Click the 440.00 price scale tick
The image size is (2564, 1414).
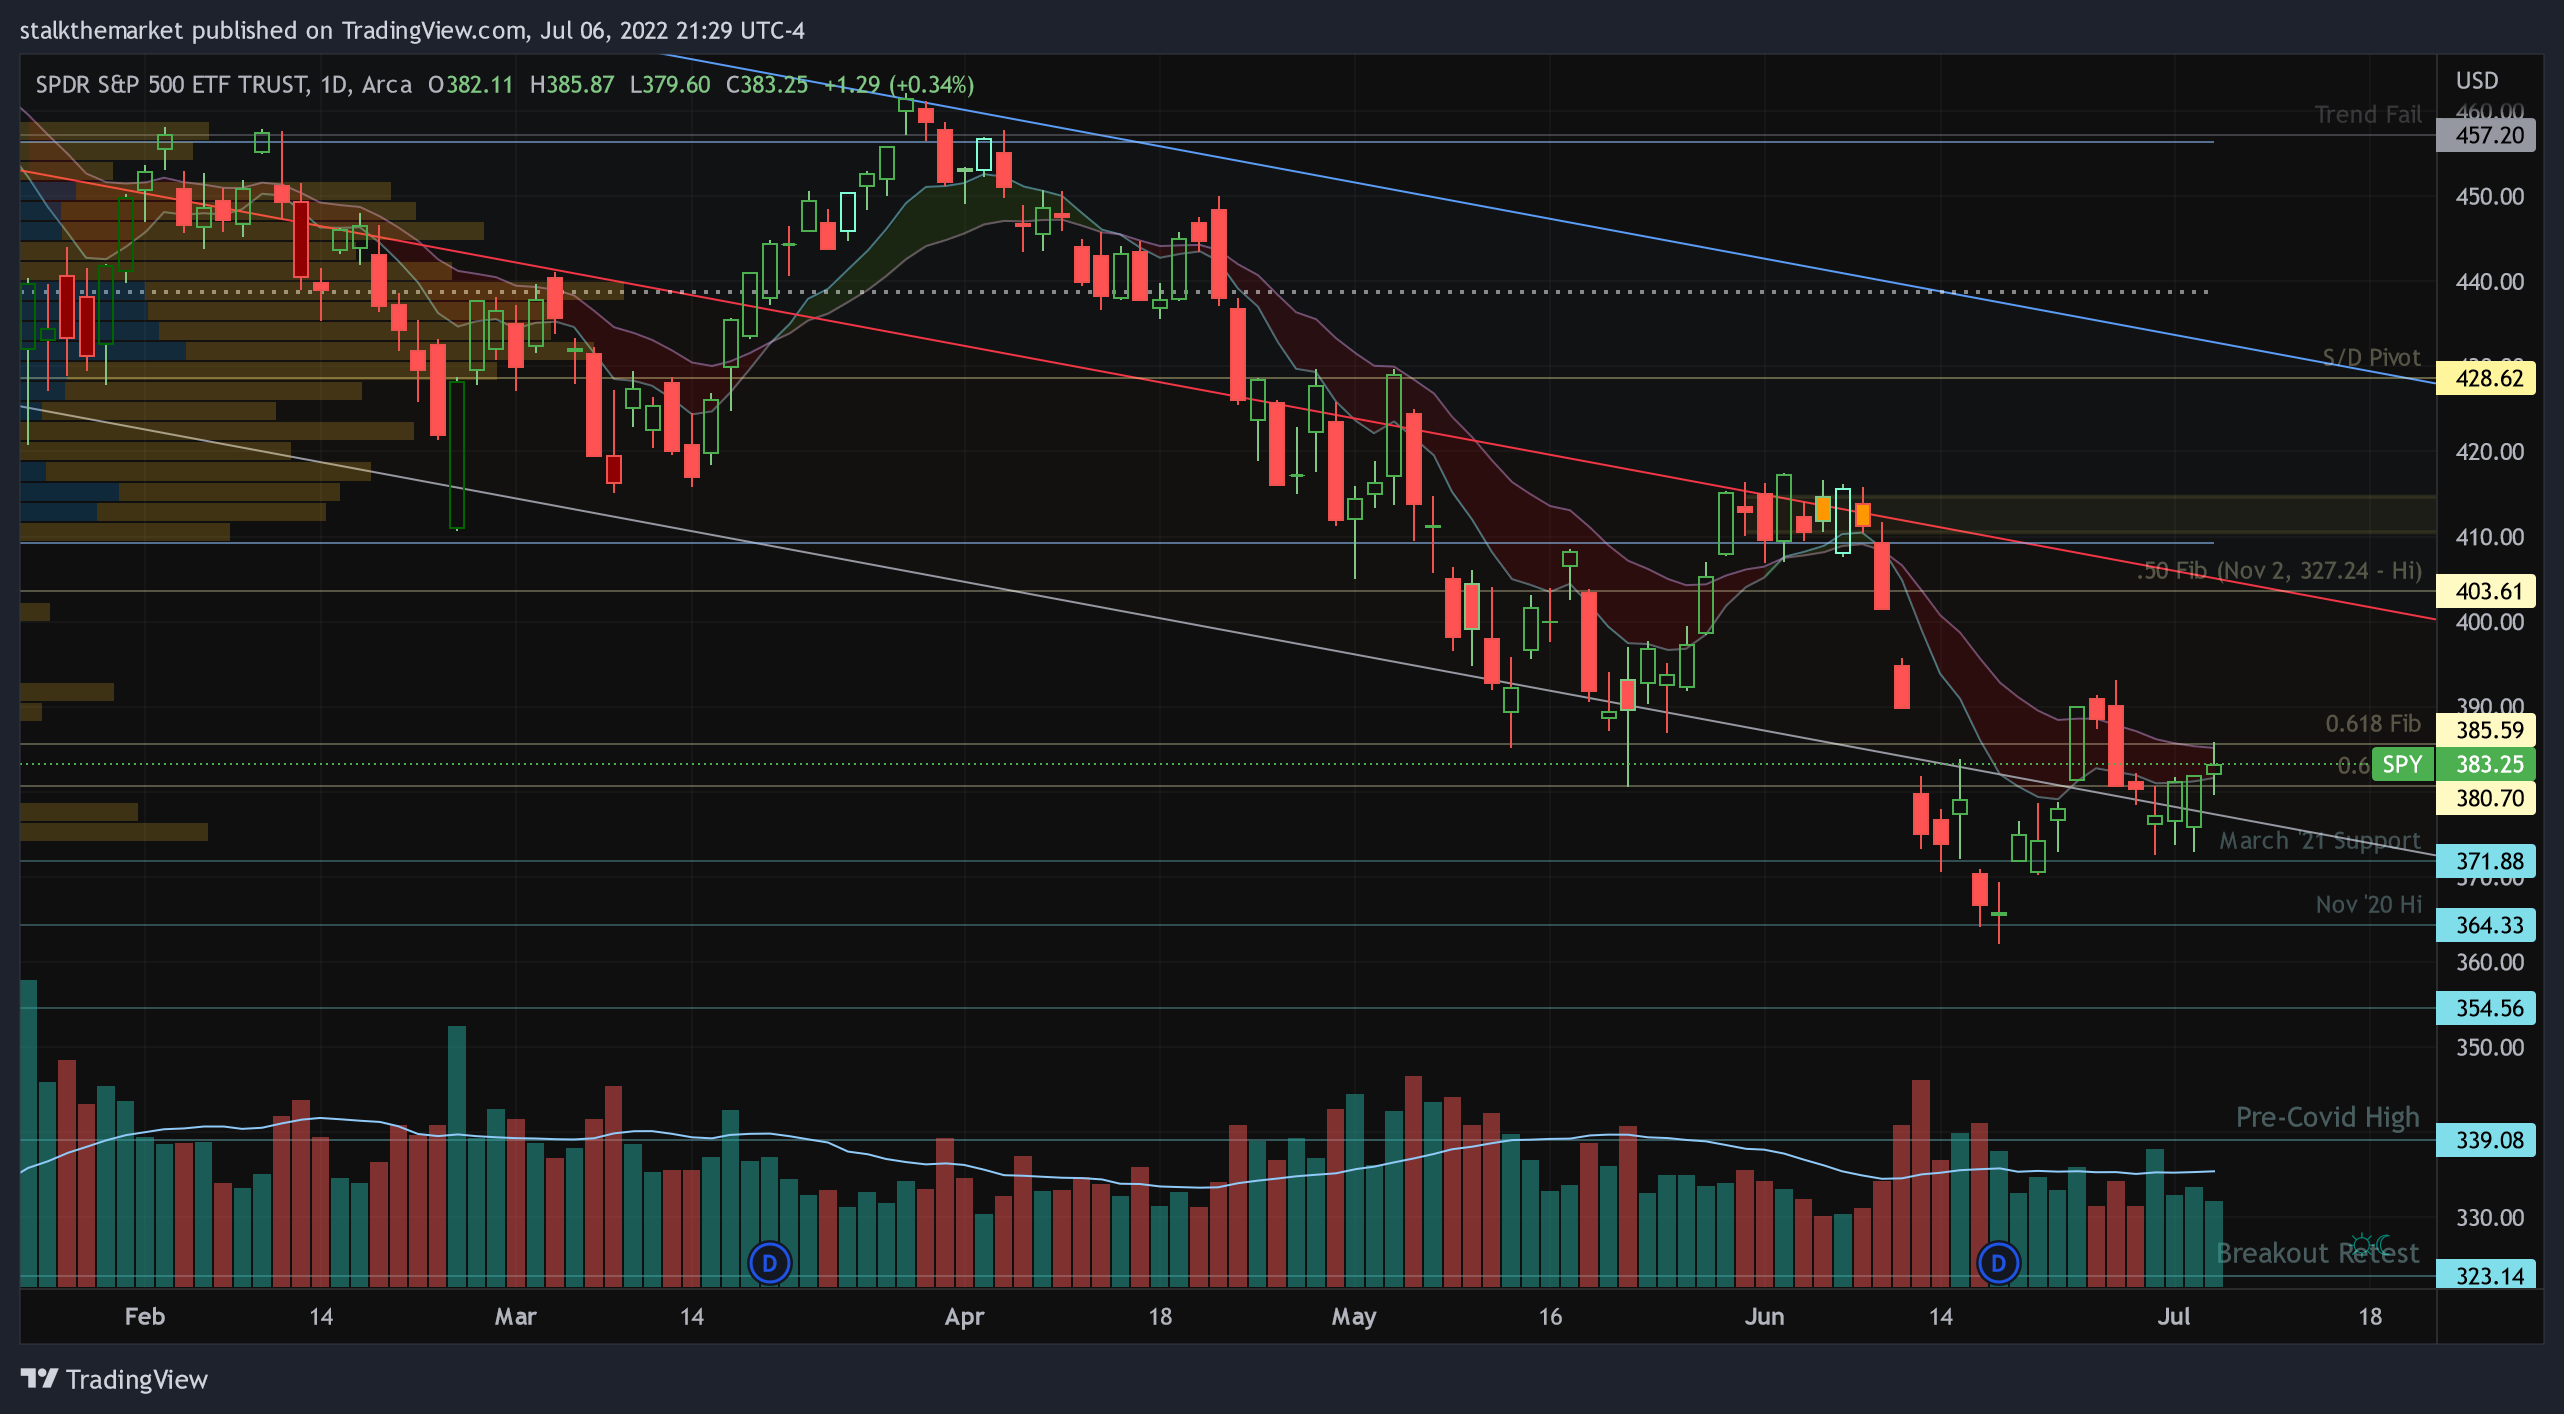(2489, 281)
